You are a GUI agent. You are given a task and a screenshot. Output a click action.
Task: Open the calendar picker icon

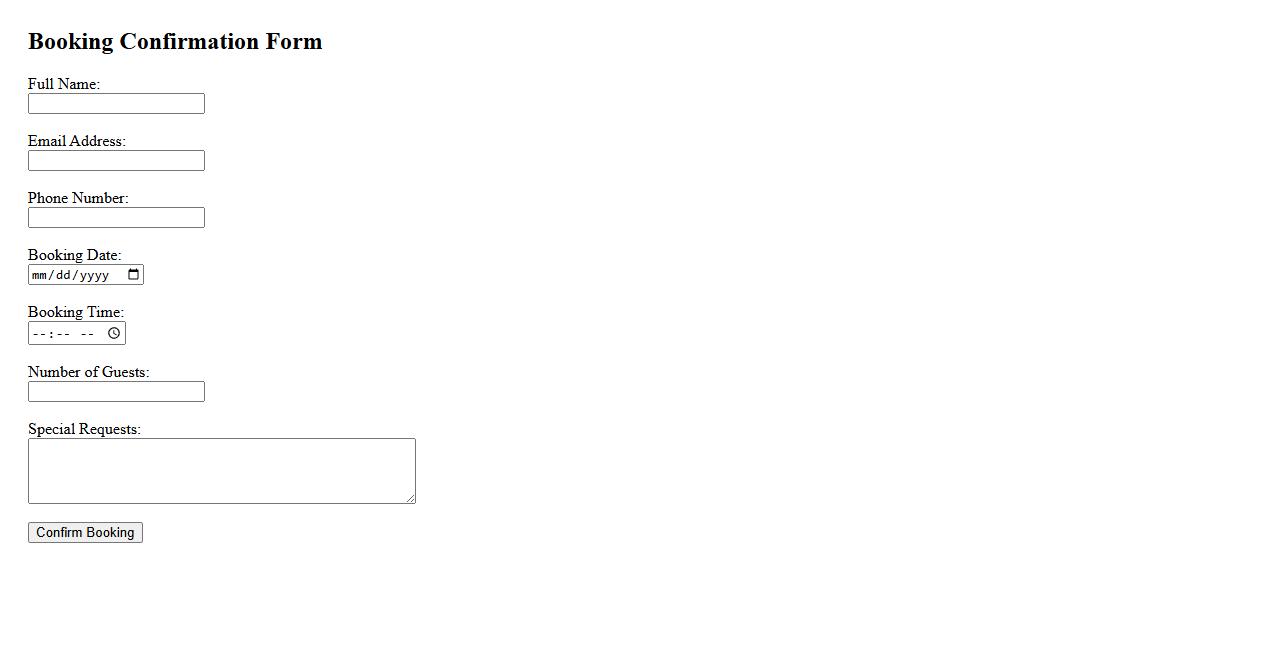tap(134, 275)
